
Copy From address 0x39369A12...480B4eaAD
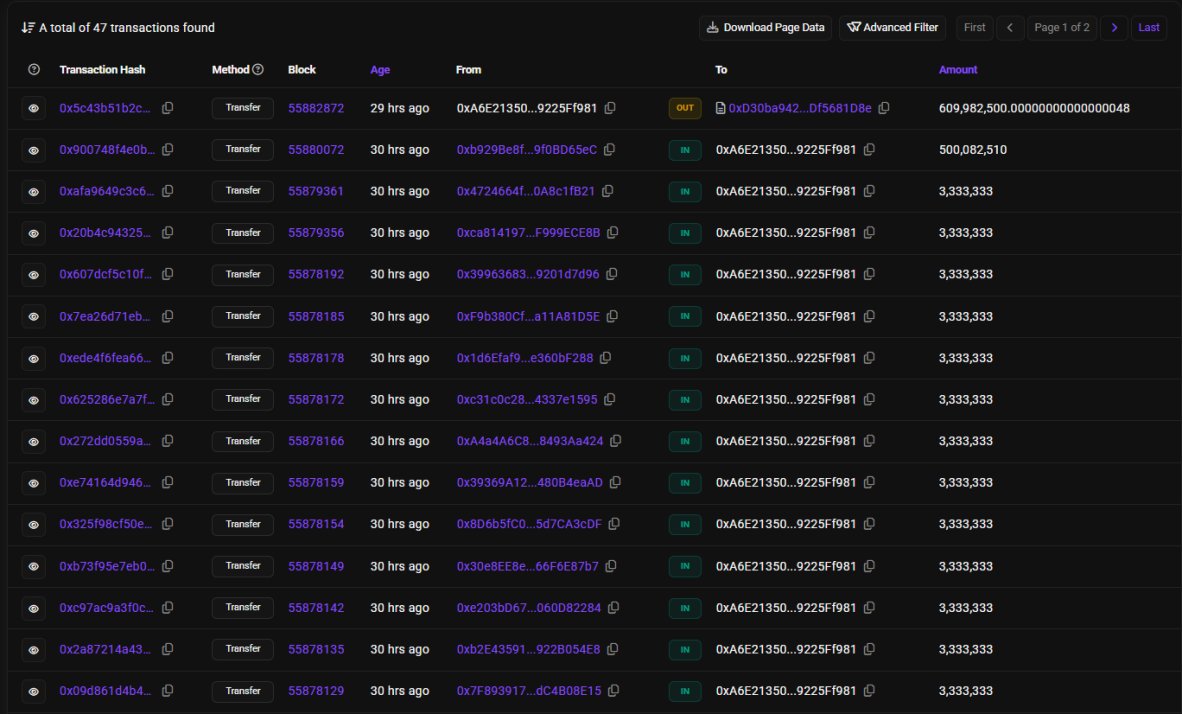pyautogui.click(x=615, y=482)
